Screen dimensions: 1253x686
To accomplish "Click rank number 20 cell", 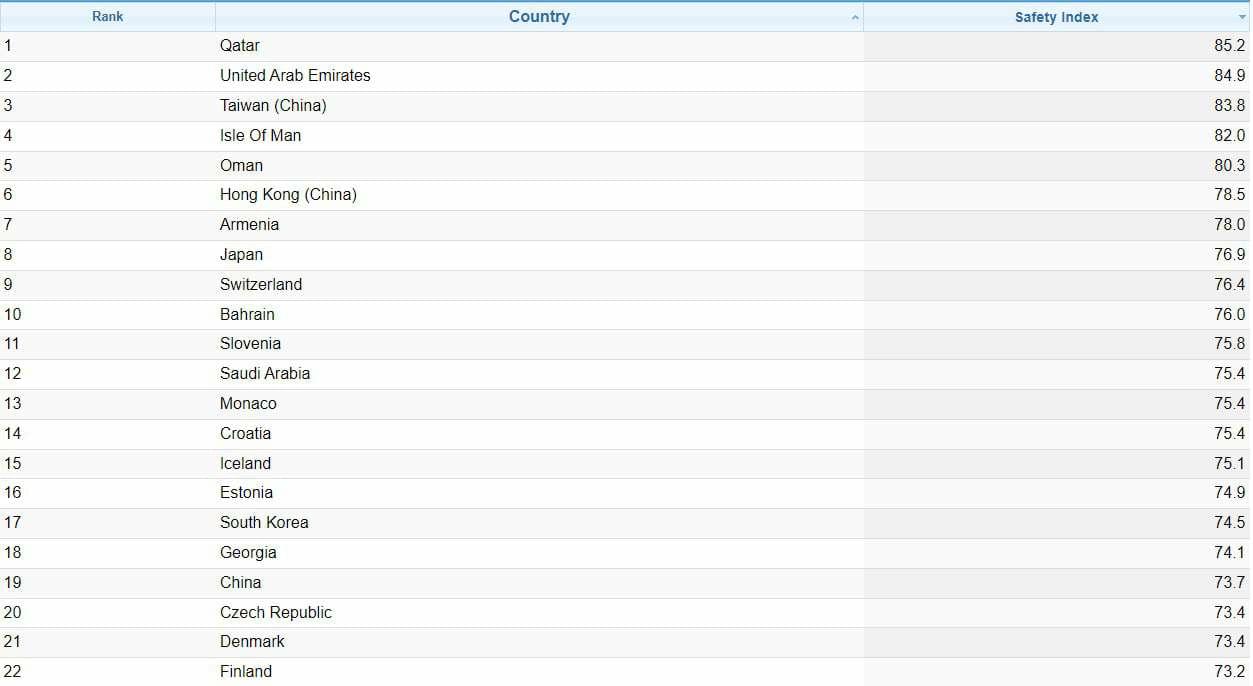I will point(107,613).
